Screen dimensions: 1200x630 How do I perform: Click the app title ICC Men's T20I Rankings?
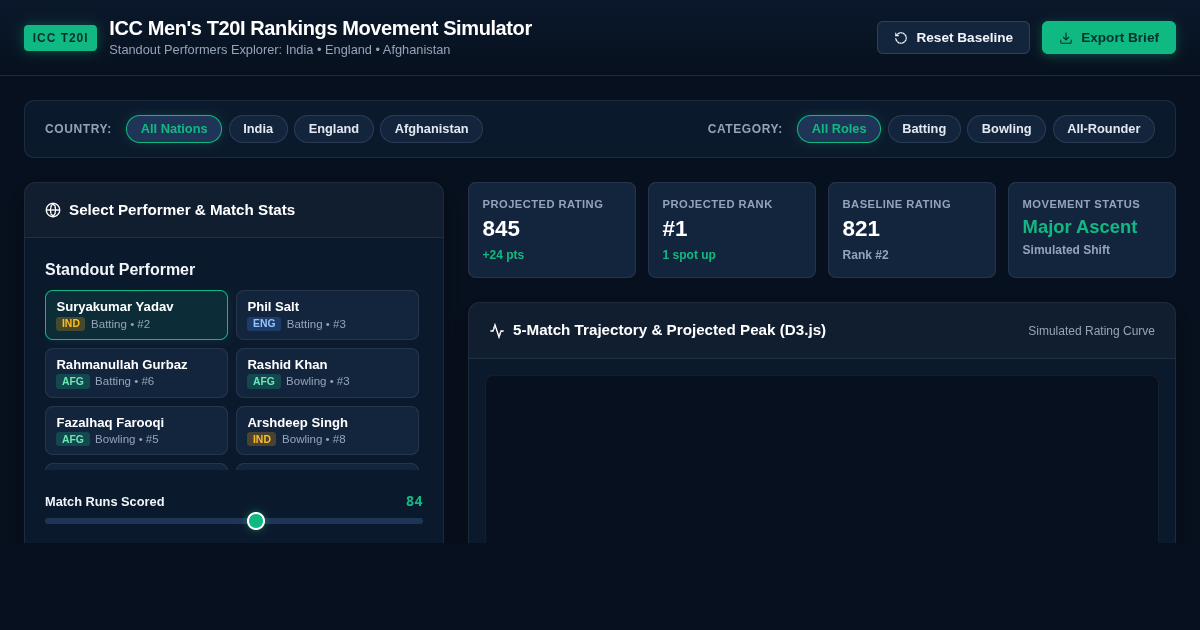pyautogui.click(x=320, y=28)
